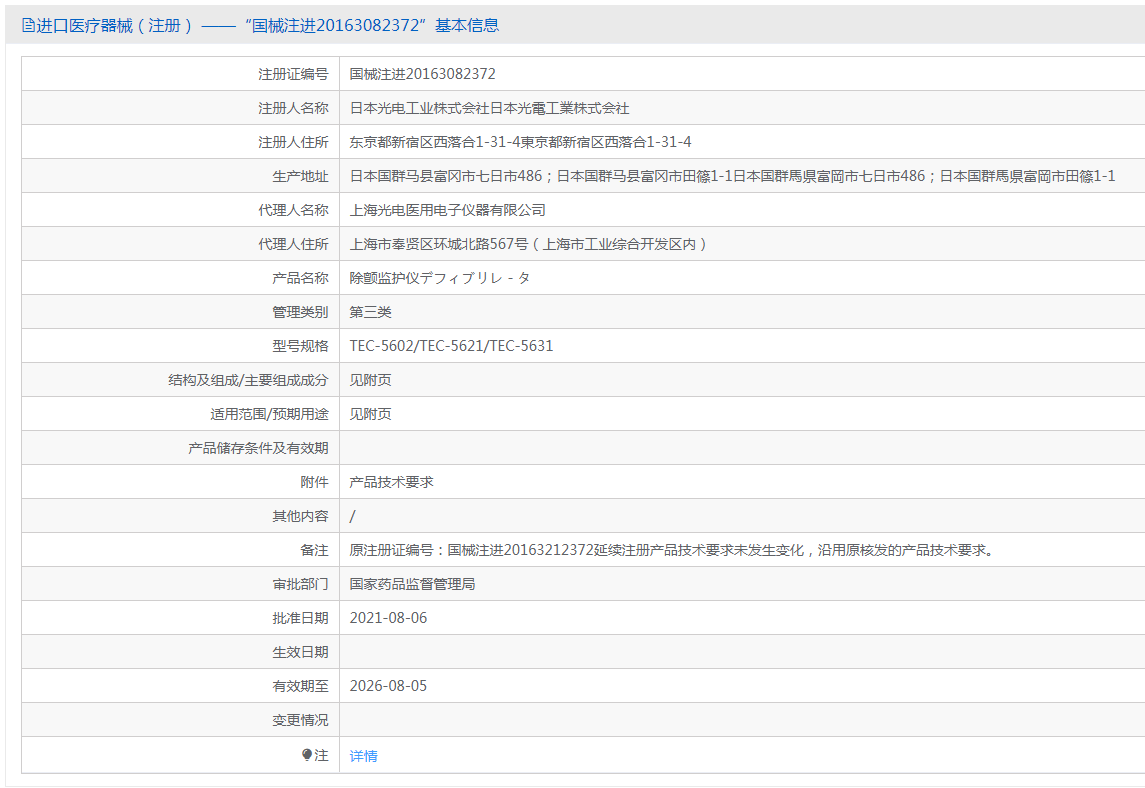Click the 型号规格 label
The height and width of the screenshot is (788, 1145).
click(x=300, y=346)
